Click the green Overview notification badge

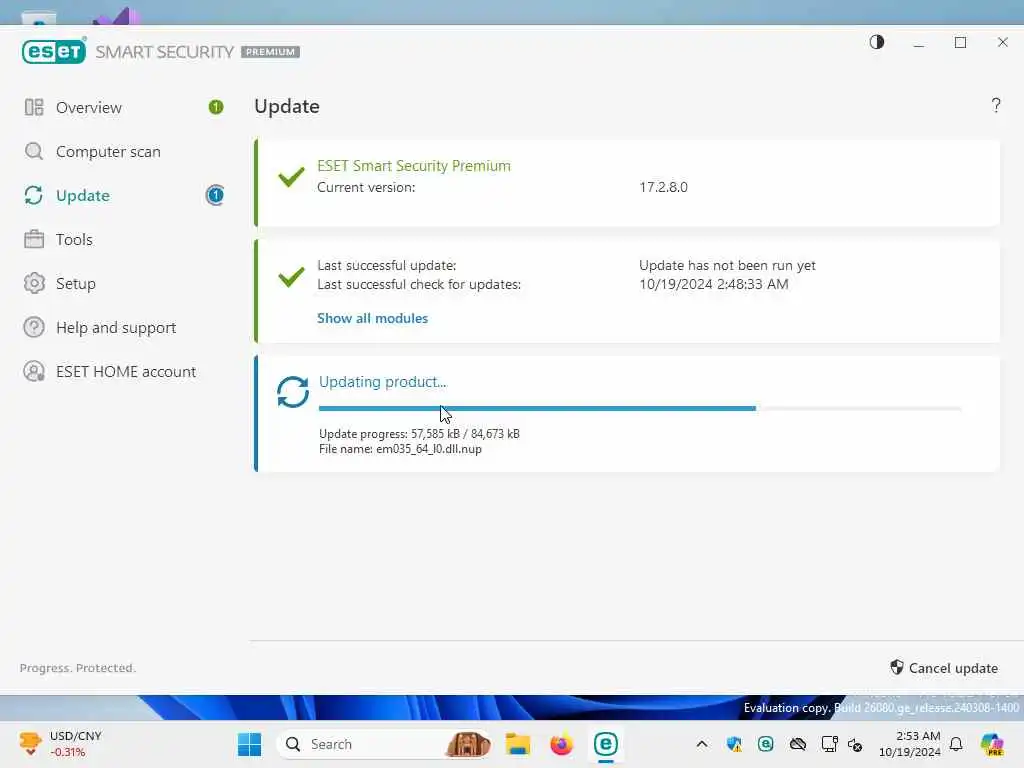(x=216, y=107)
